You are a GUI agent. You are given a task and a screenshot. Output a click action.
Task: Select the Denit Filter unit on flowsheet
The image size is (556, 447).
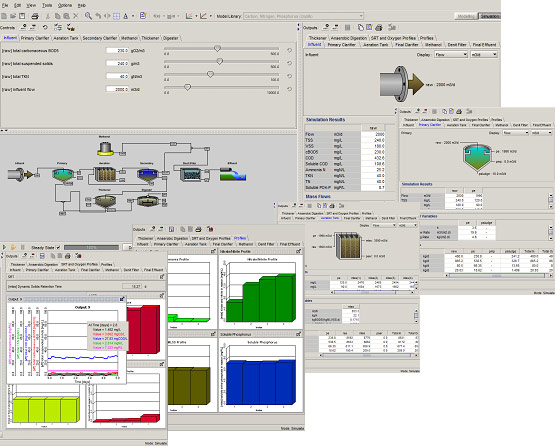[190, 174]
